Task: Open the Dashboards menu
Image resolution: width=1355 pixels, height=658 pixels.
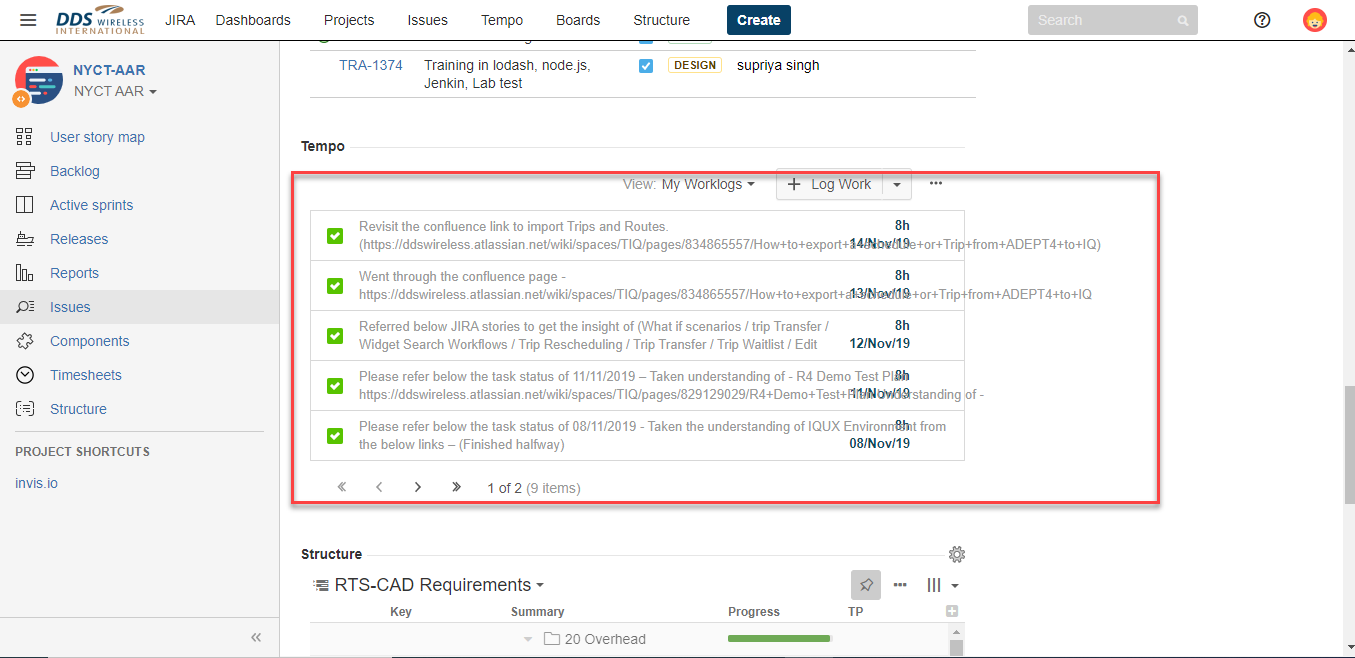Action: [253, 20]
